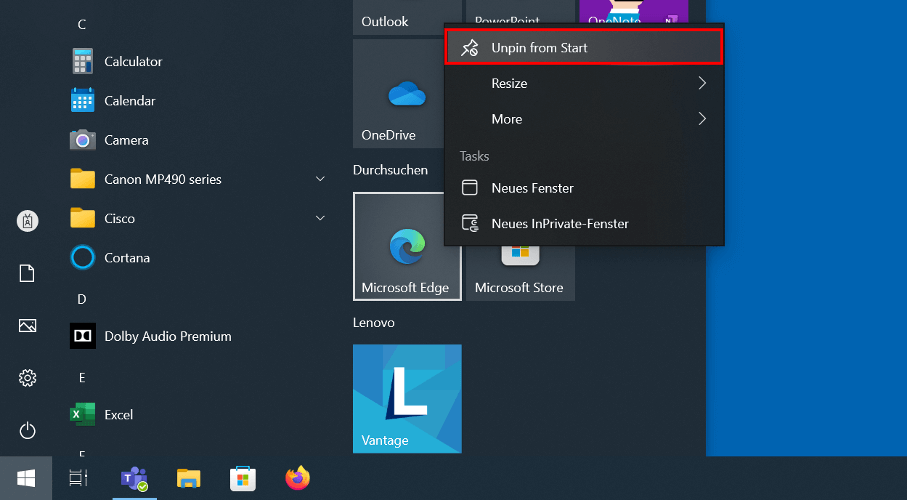The image size is (908, 500).
Task: Open the More submenu
Action: tap(583, 119)
